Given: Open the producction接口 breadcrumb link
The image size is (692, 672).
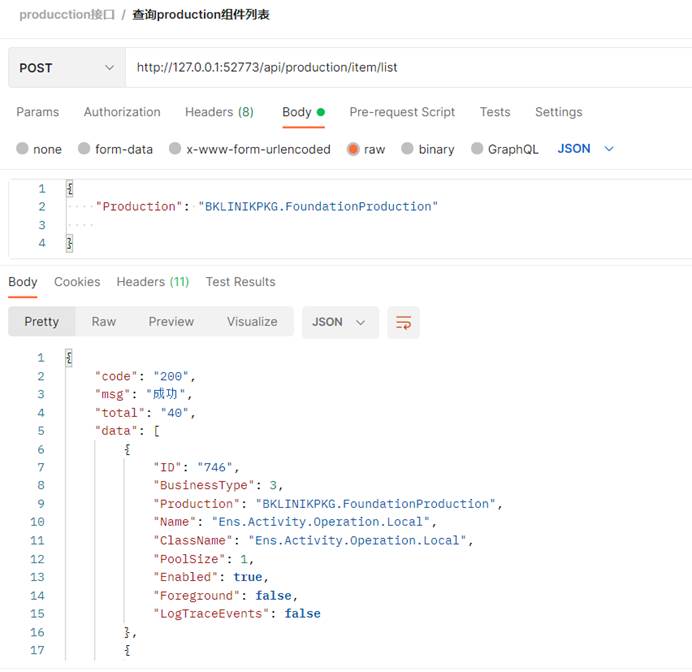Looking at the screenshot, I should point(67,15).
